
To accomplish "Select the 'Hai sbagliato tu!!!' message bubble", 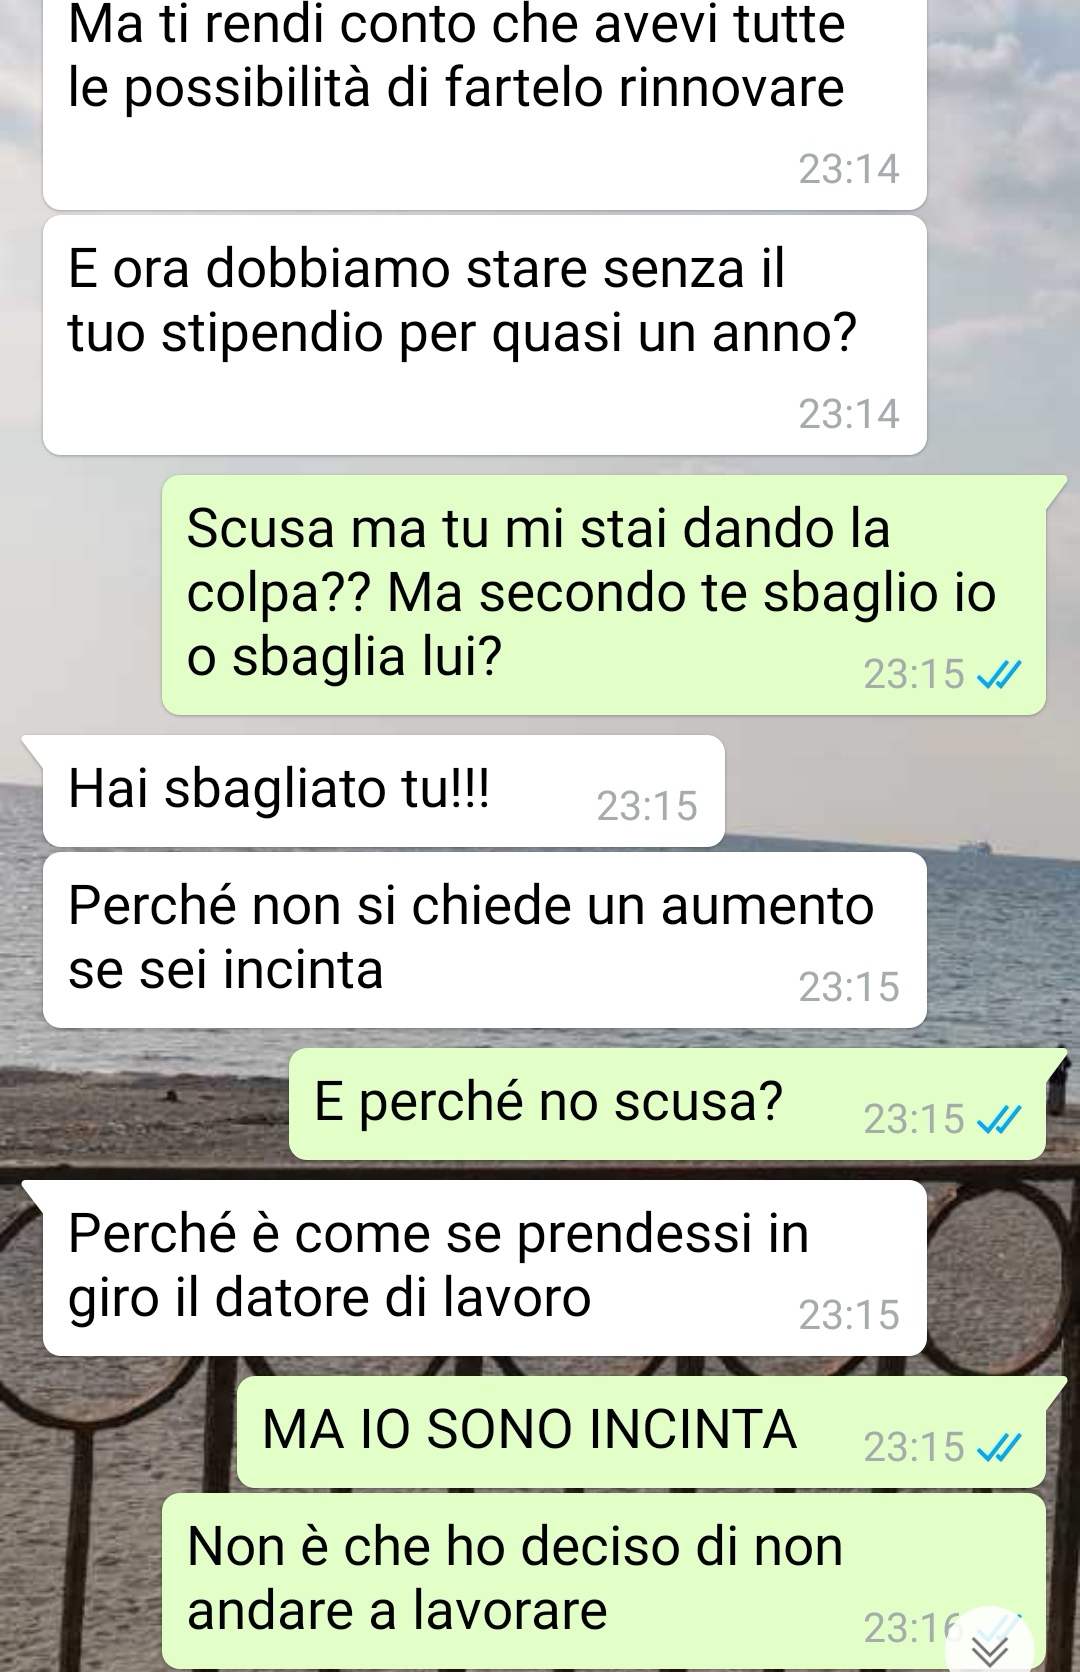I will [383, 791].
